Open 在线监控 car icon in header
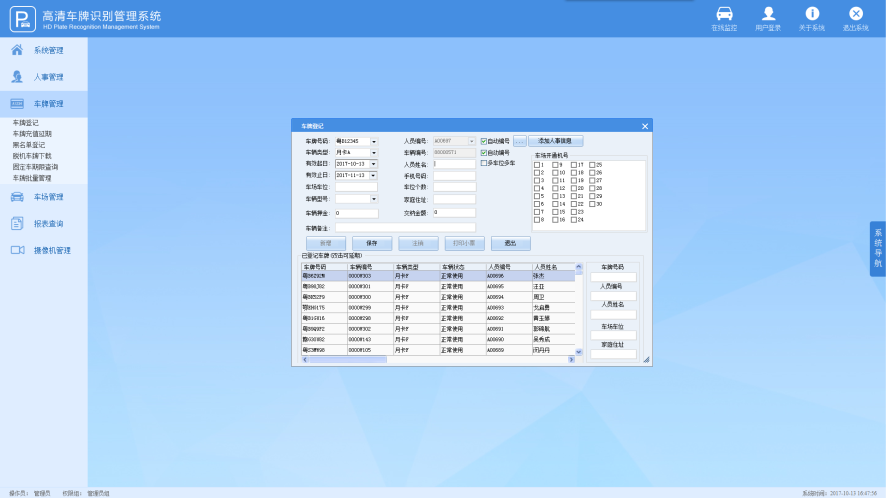 coord(724,14)
